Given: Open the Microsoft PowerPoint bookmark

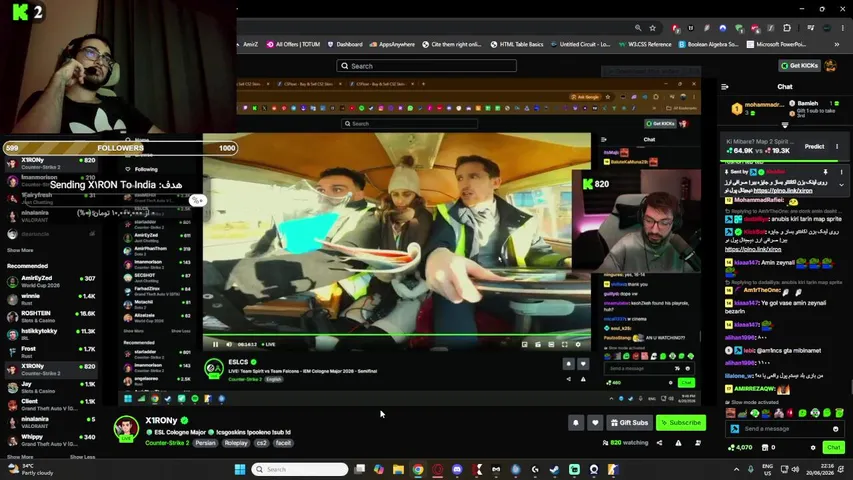Looking at the screenshot, I should pyautogui.click(x=776, y=45).
